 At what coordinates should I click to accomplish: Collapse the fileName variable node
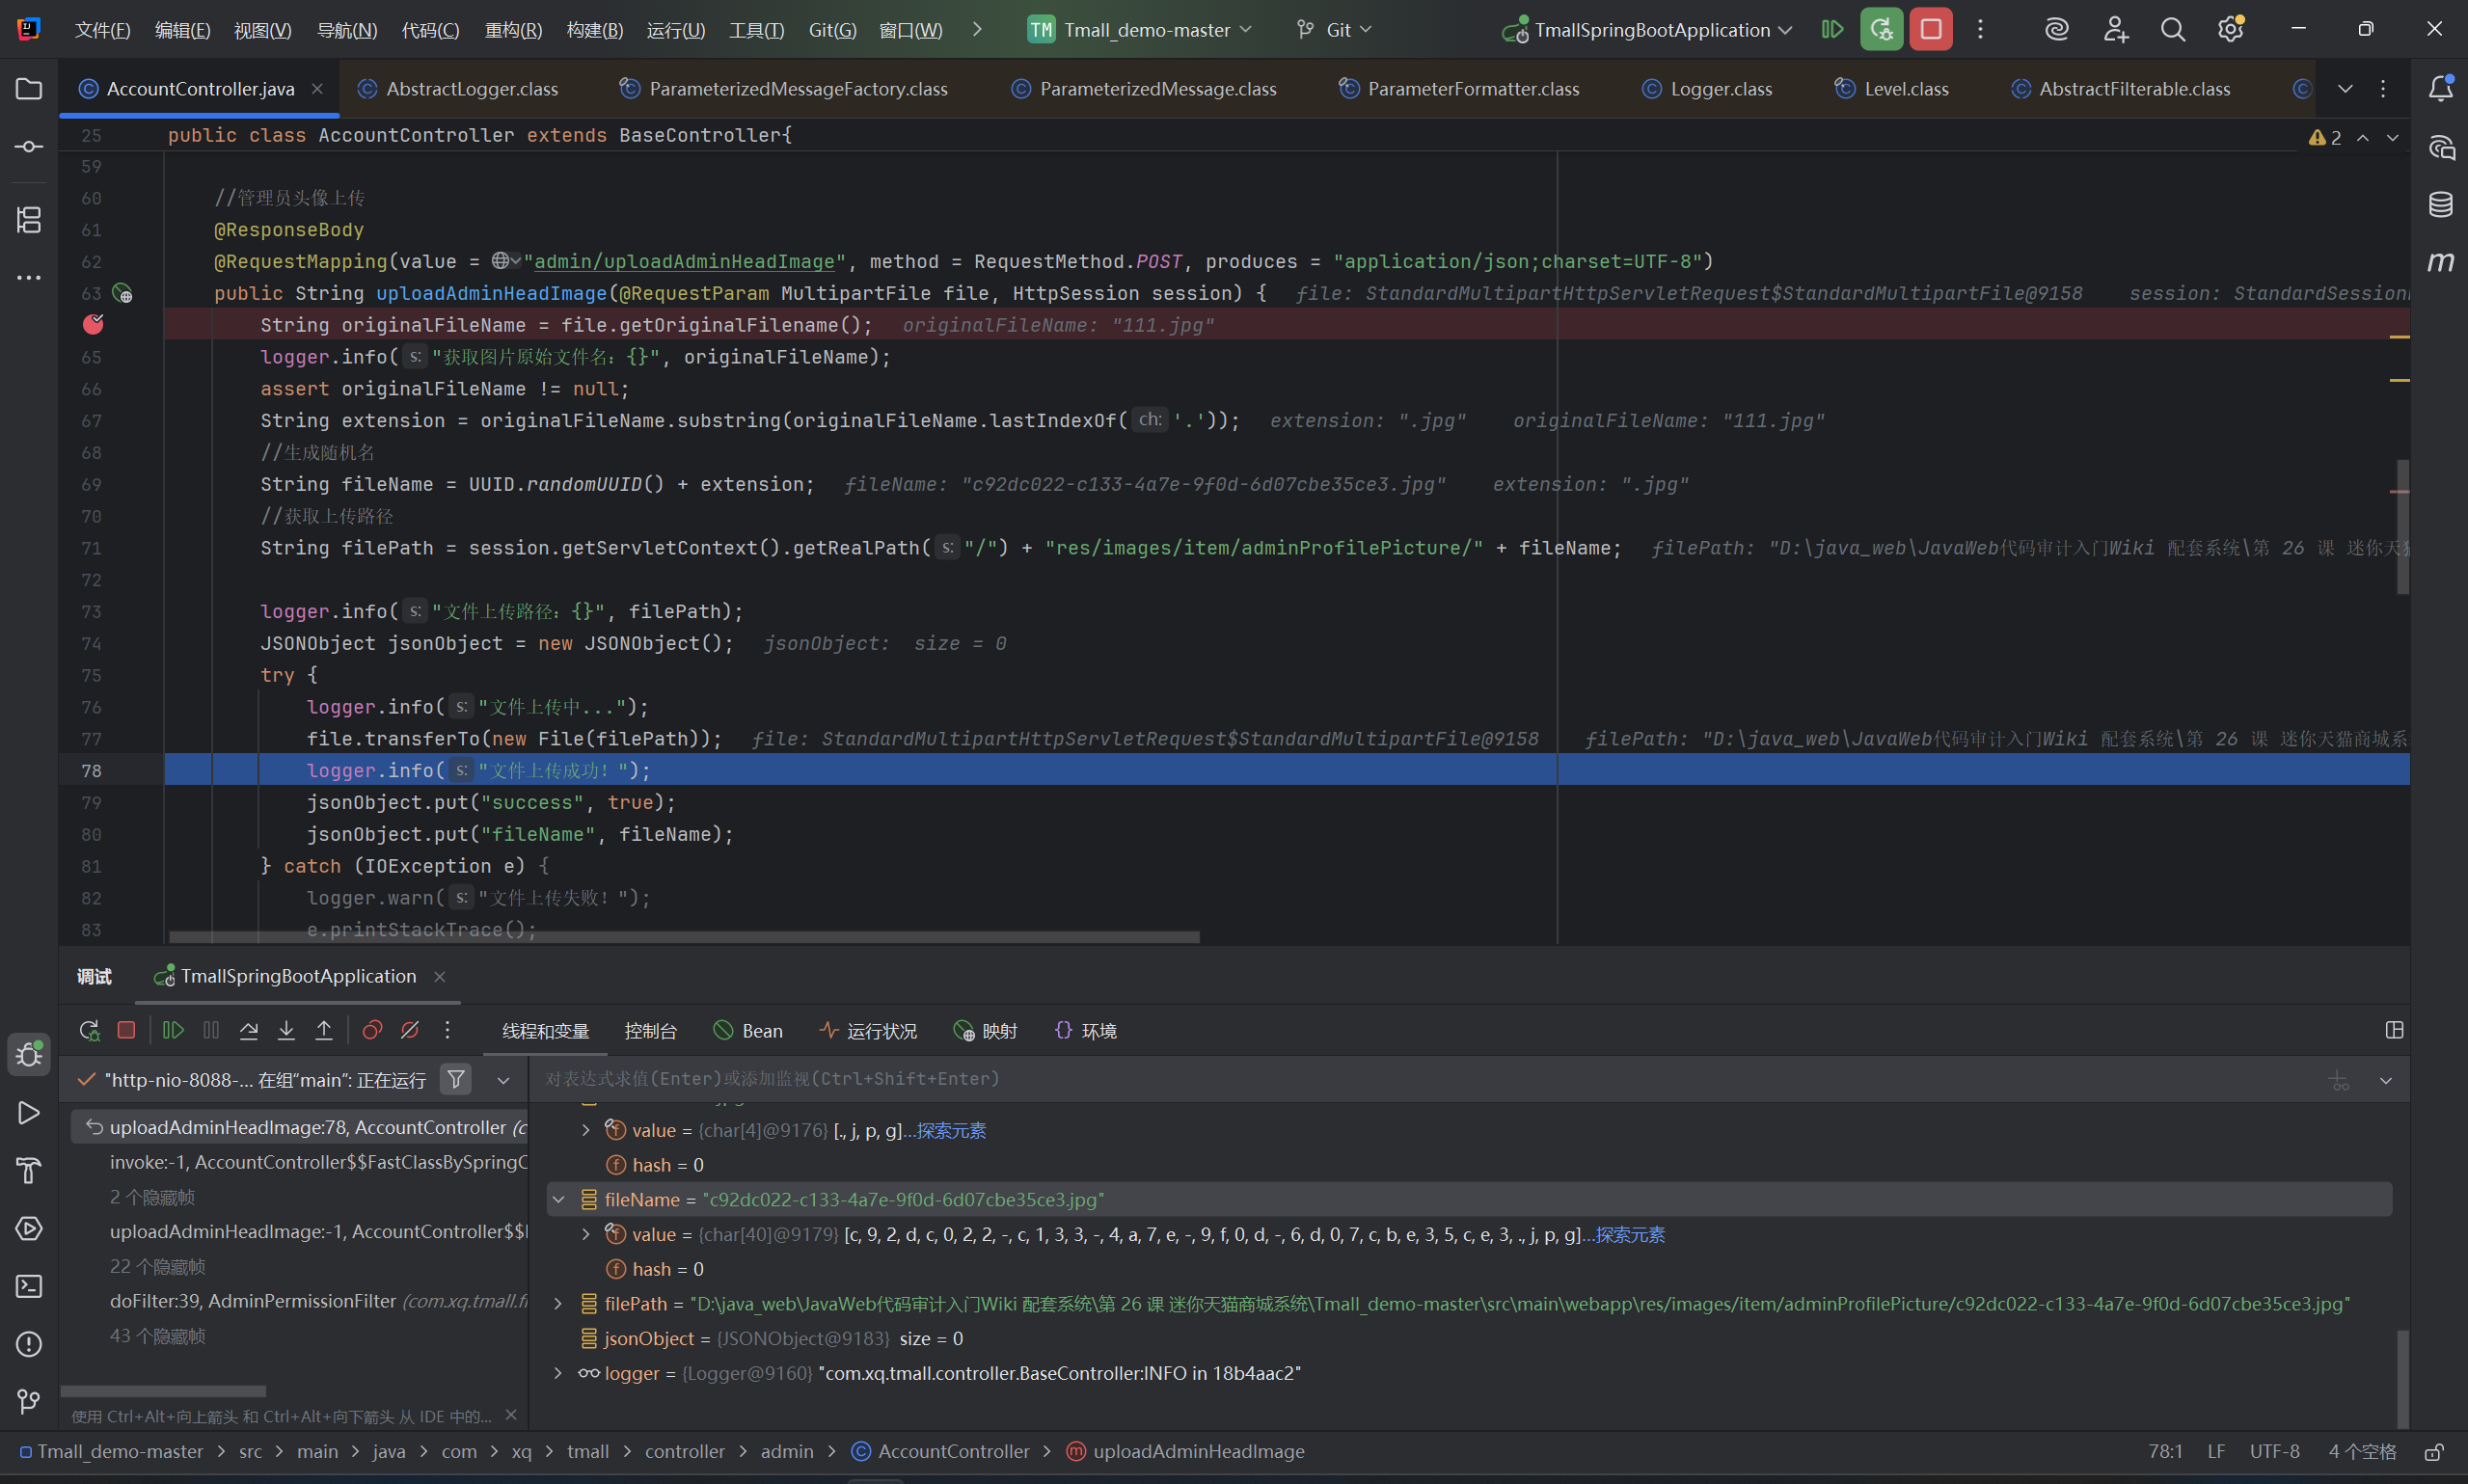click(558, 1200)
